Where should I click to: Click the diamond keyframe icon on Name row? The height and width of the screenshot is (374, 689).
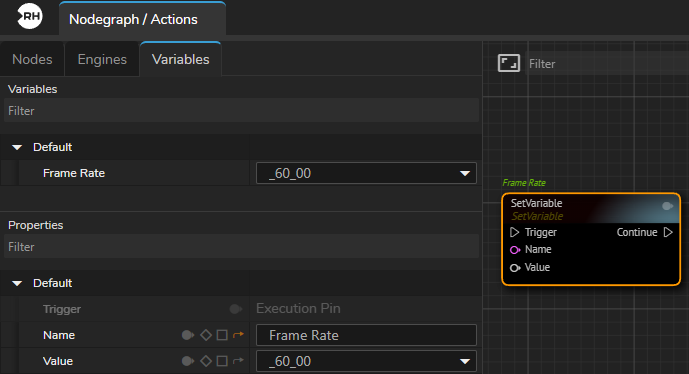206,335
